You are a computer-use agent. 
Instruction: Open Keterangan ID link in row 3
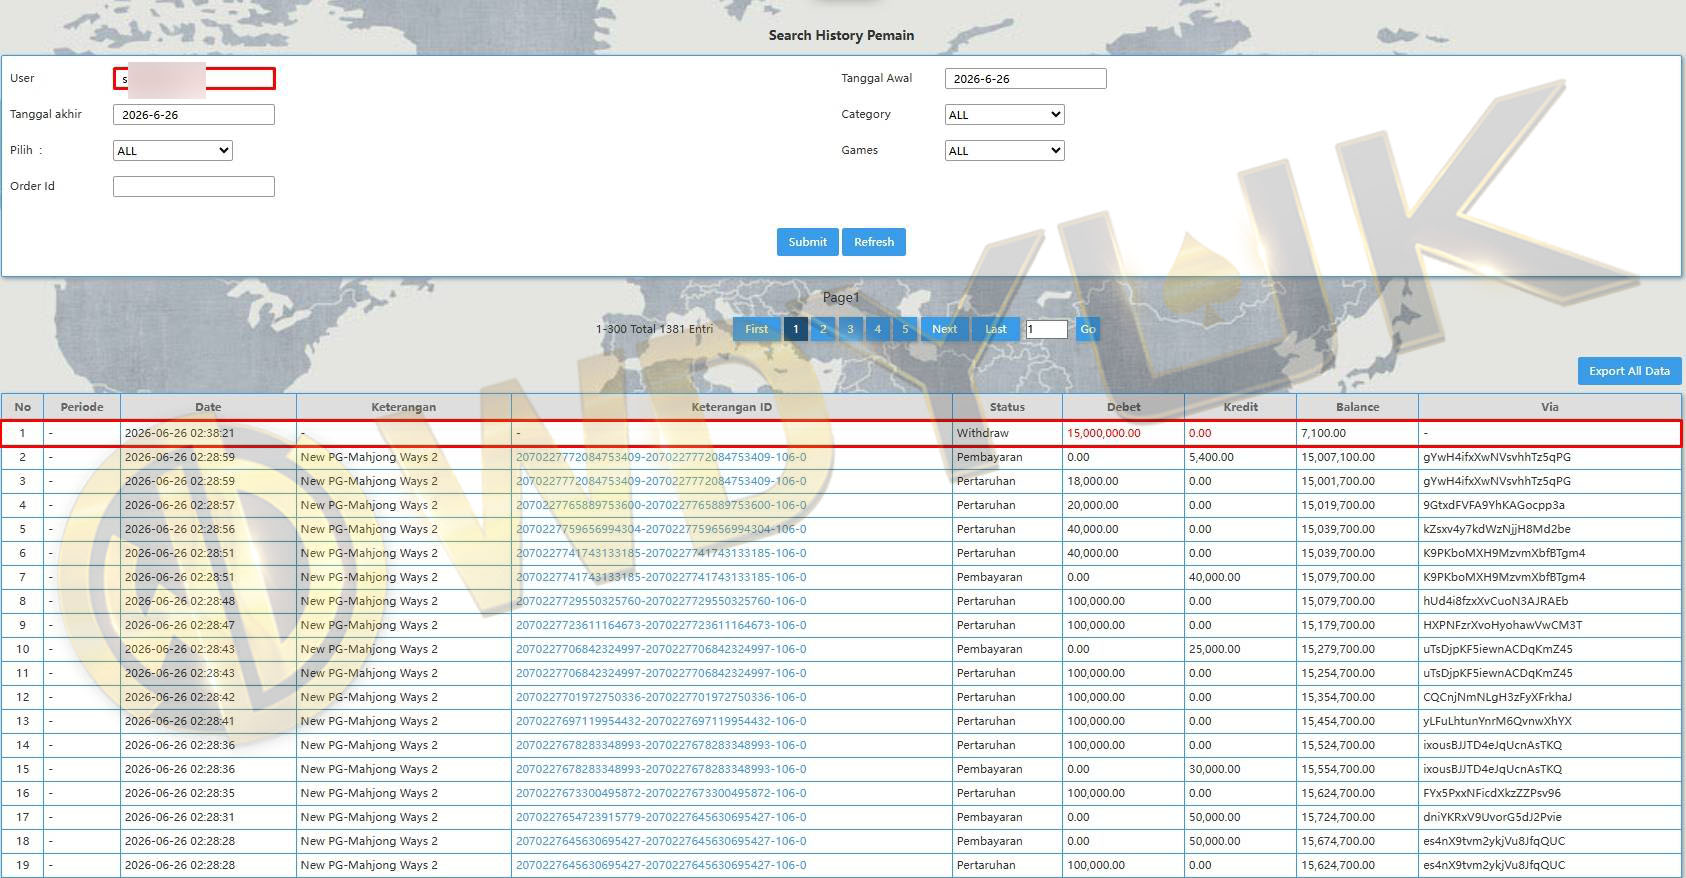(x=661, y=481)
